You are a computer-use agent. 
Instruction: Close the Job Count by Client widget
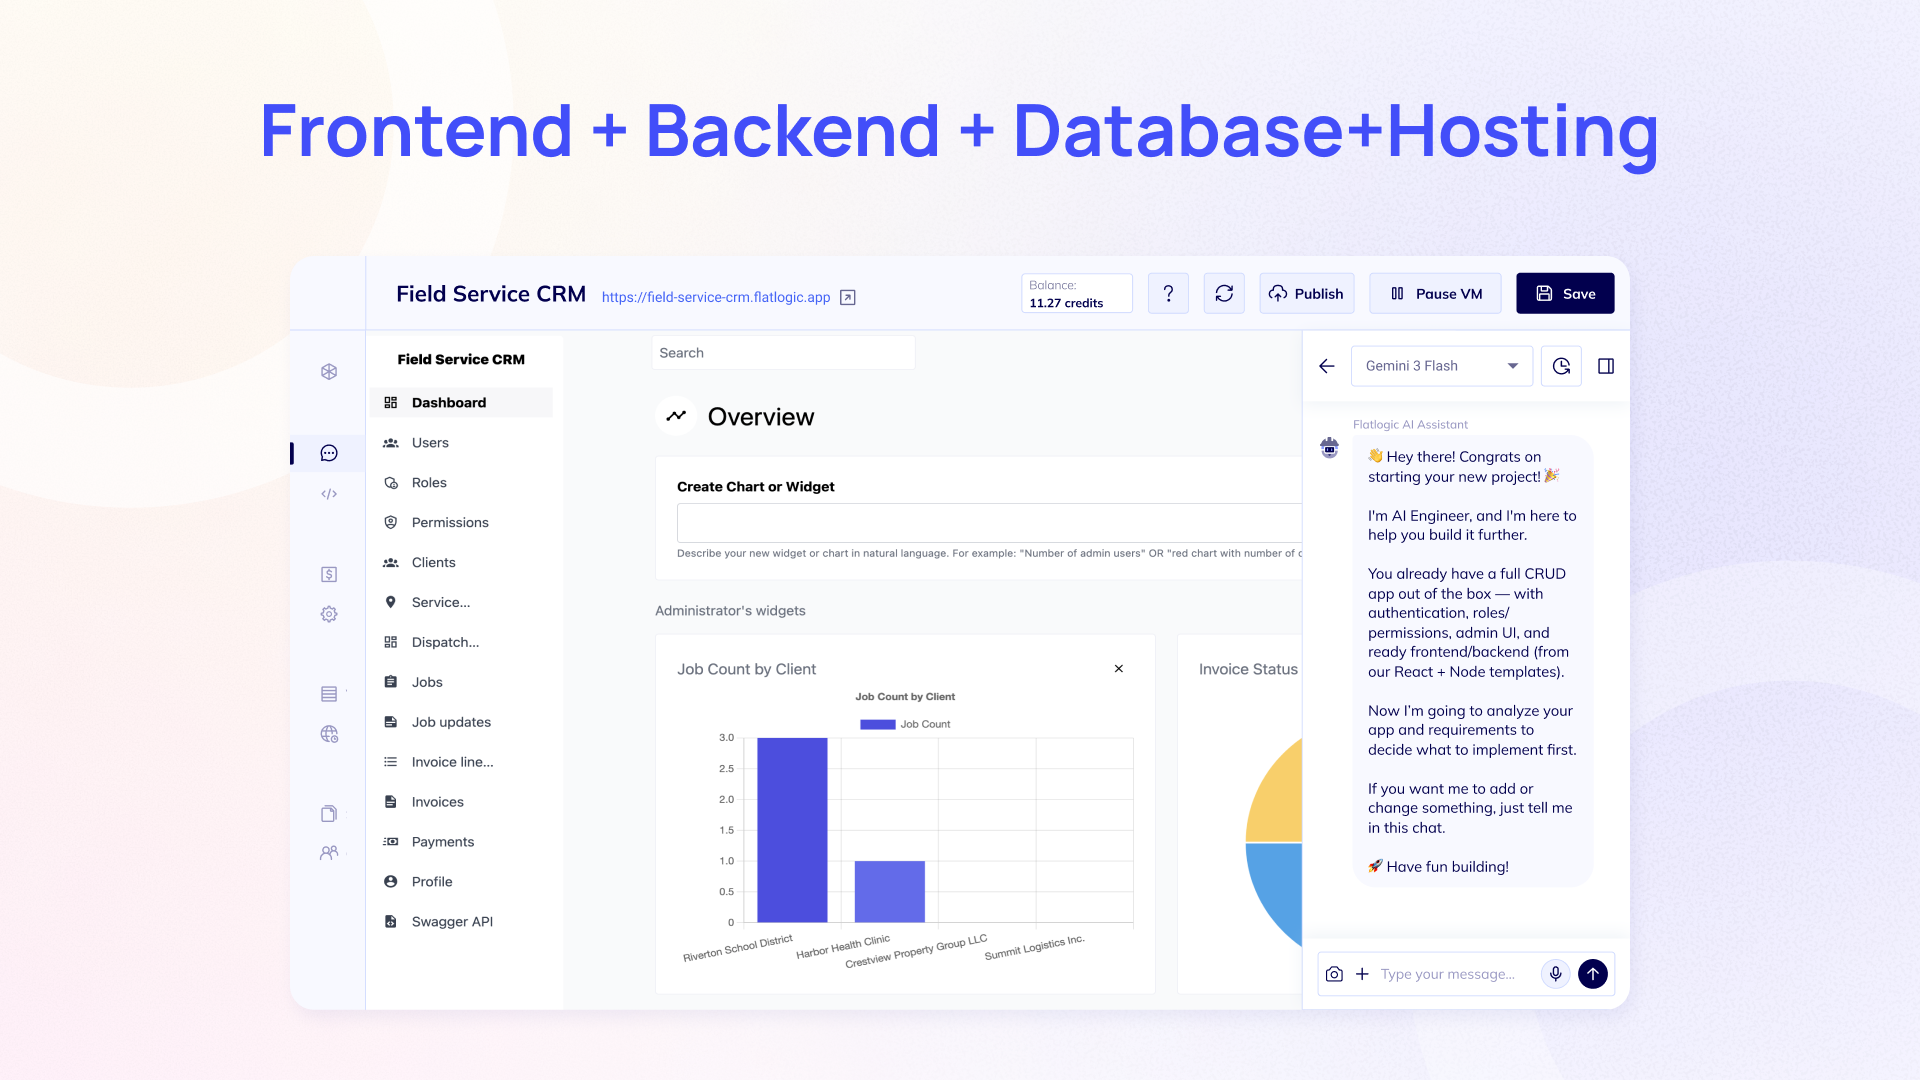pos(1119,669)
